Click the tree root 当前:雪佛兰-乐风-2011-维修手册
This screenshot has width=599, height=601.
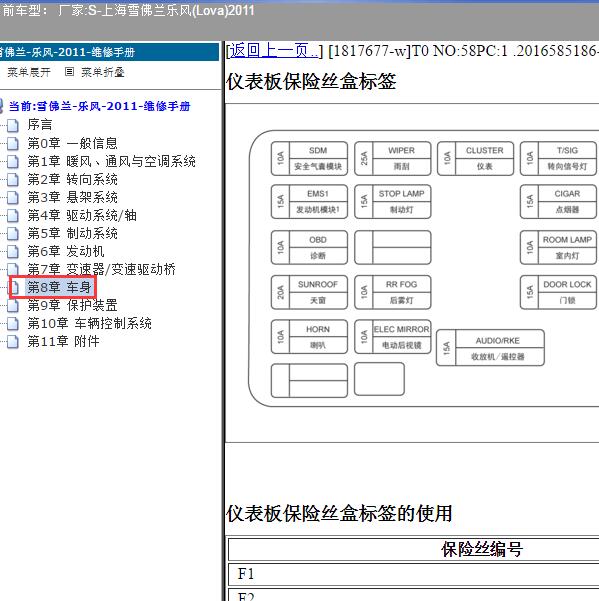click(x=99, y=106)
